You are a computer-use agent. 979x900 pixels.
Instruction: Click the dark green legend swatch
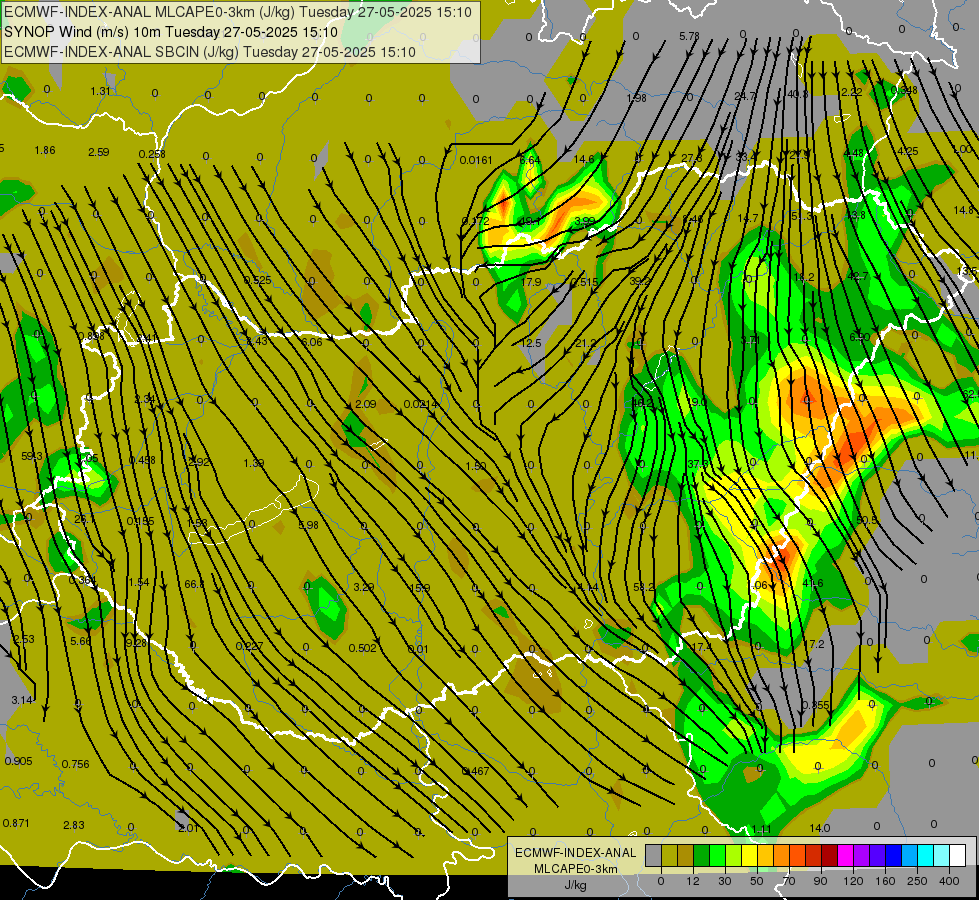[x=702, y=855]
